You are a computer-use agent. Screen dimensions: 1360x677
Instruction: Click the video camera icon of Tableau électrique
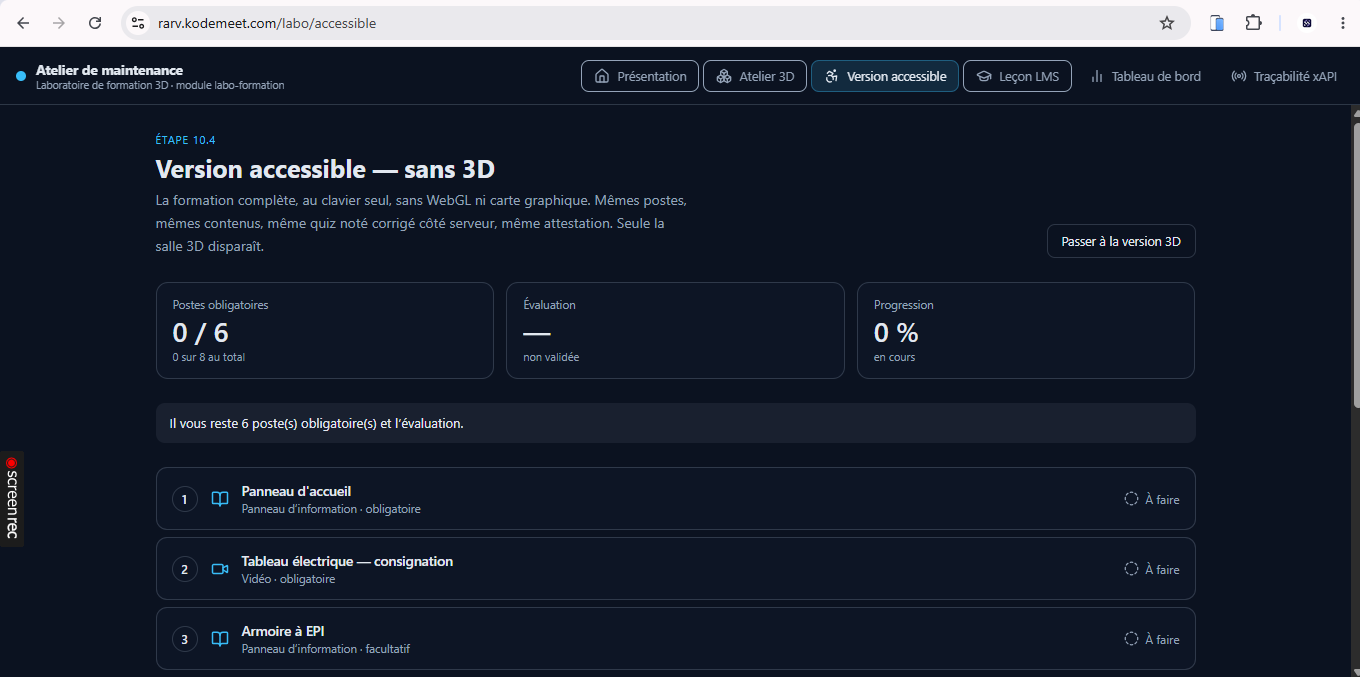tap(220, 569)
